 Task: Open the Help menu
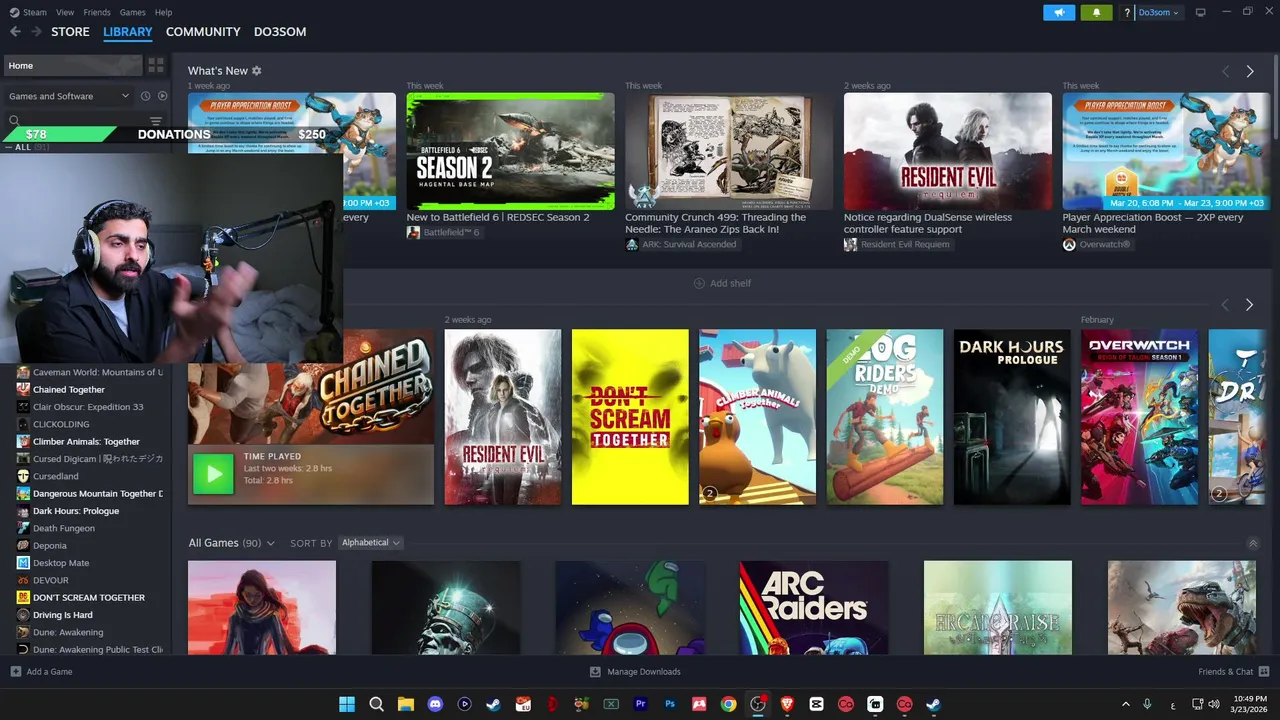tap(163, 12)
